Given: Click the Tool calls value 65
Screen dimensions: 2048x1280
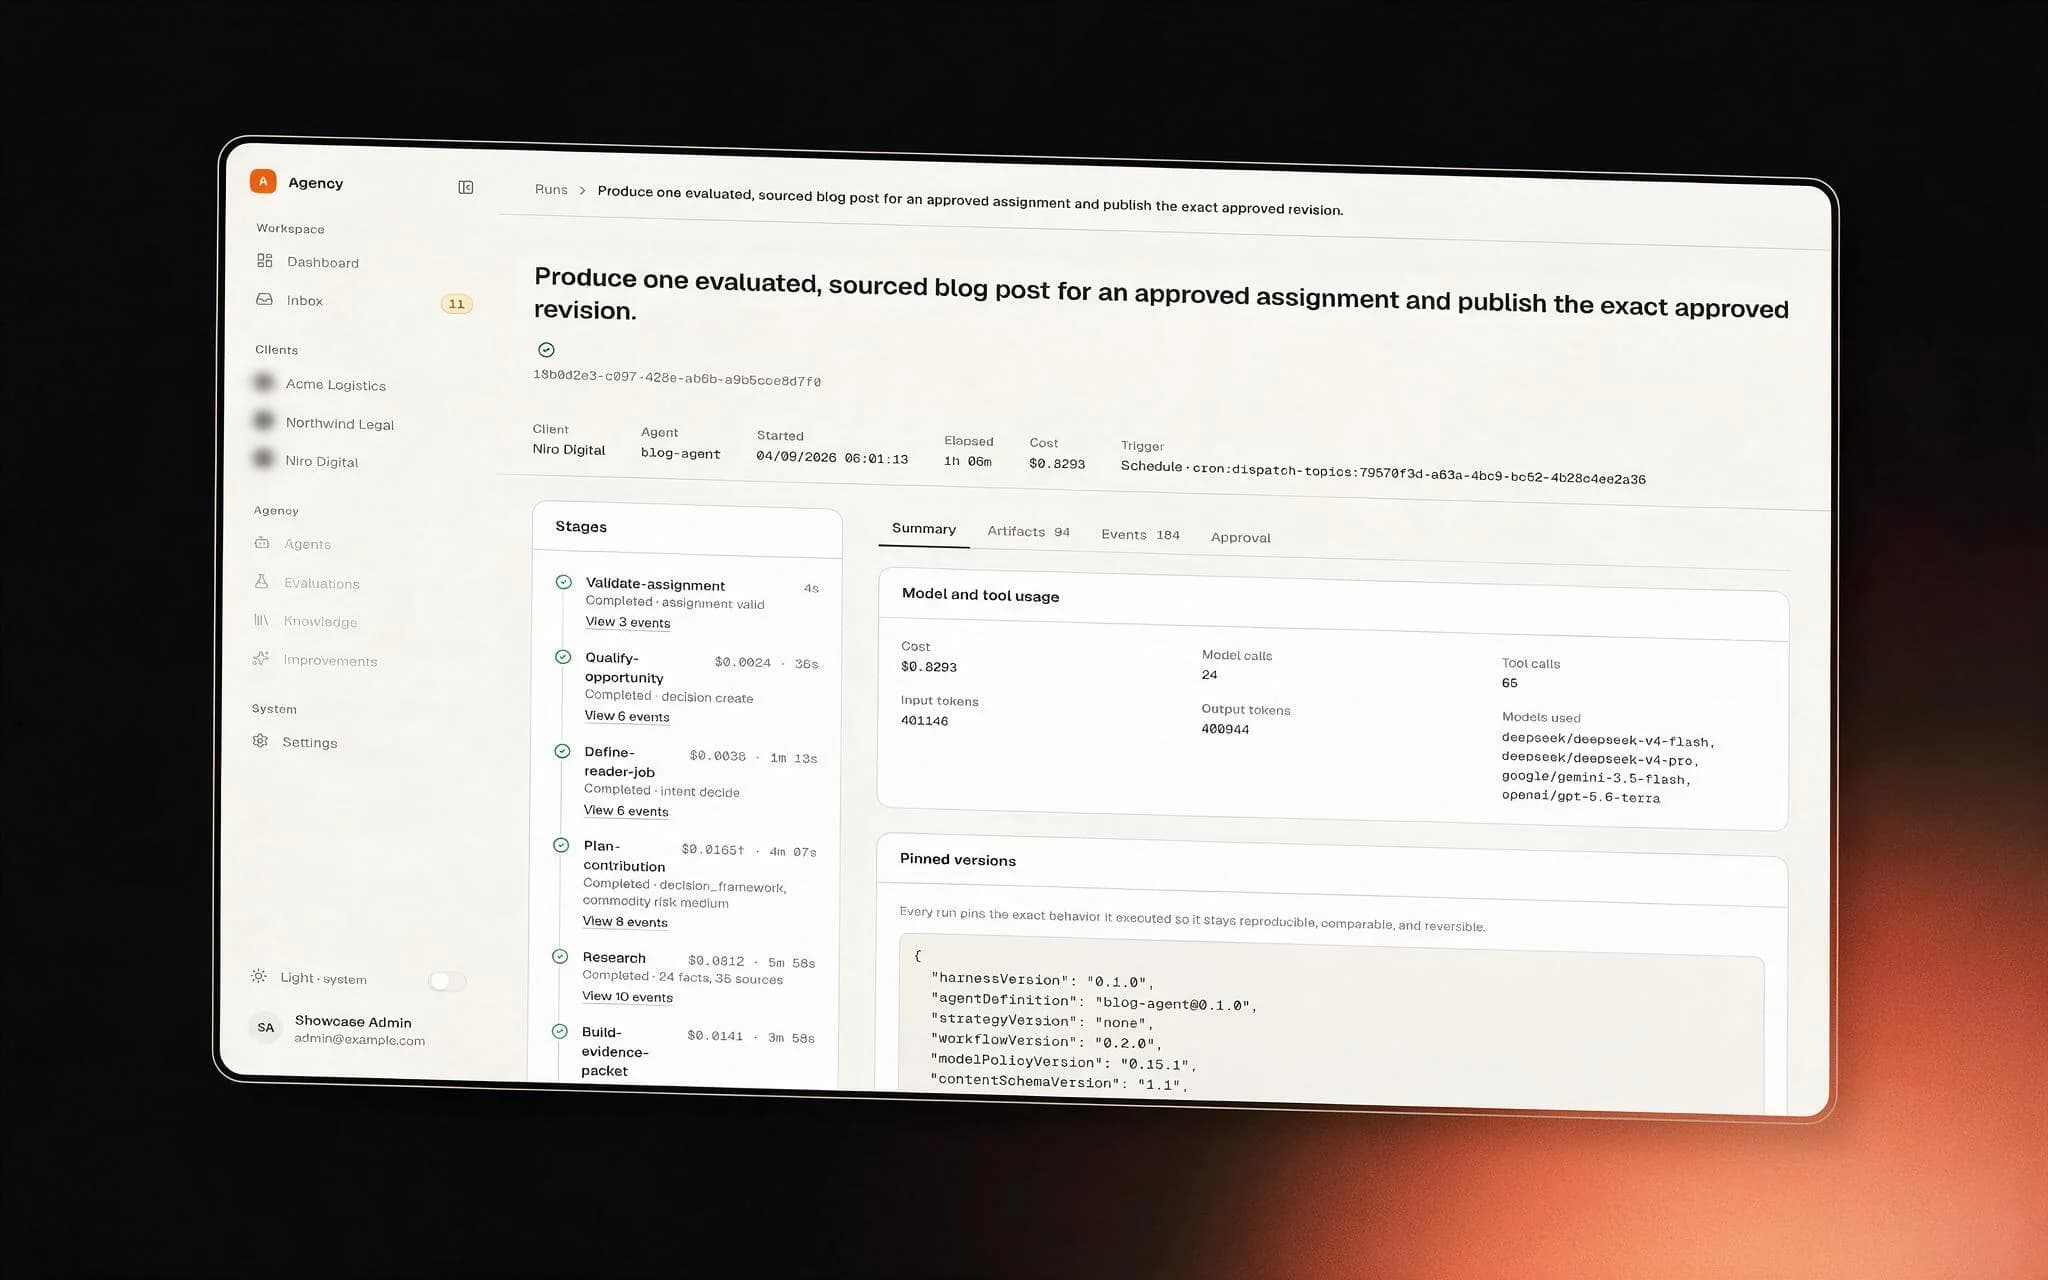Looking at the screenshot, I should [1509, 683].
